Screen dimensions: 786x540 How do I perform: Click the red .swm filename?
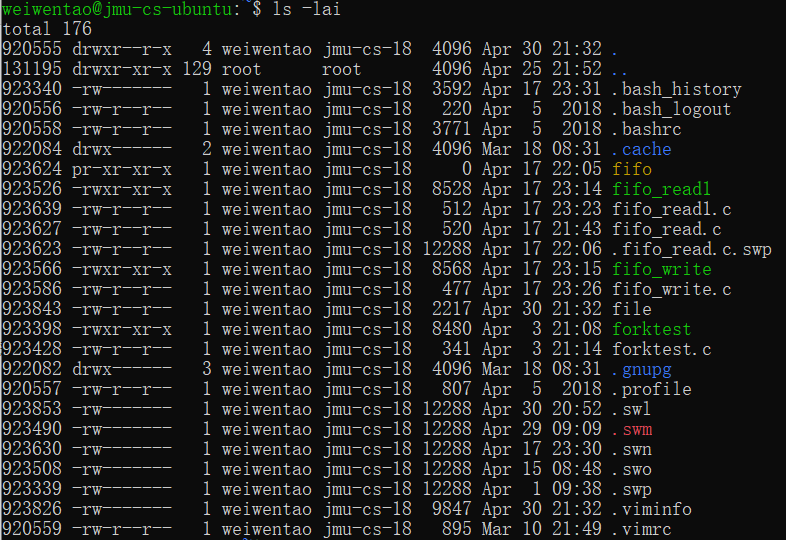tap(632, 430)
